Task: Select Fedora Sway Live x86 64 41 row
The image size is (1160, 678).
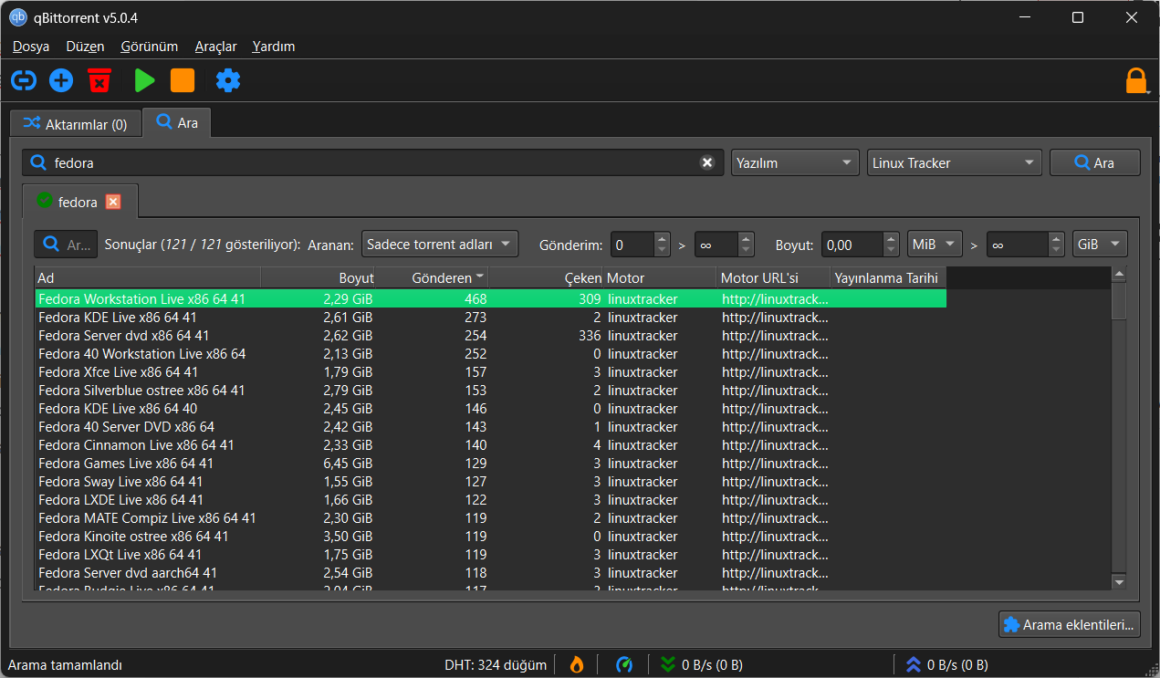Action: tap(490, 482)
